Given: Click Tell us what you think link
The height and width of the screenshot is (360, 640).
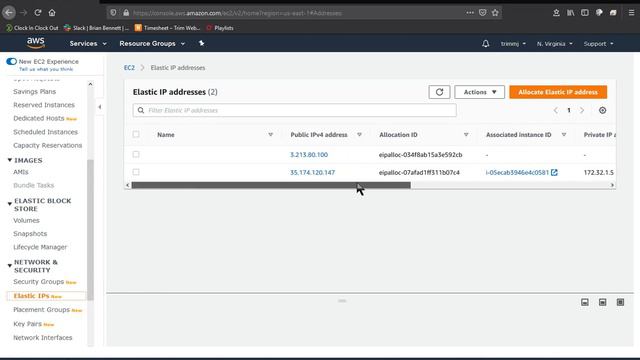Looking at the screenshot, I should (x=46, y=69).
